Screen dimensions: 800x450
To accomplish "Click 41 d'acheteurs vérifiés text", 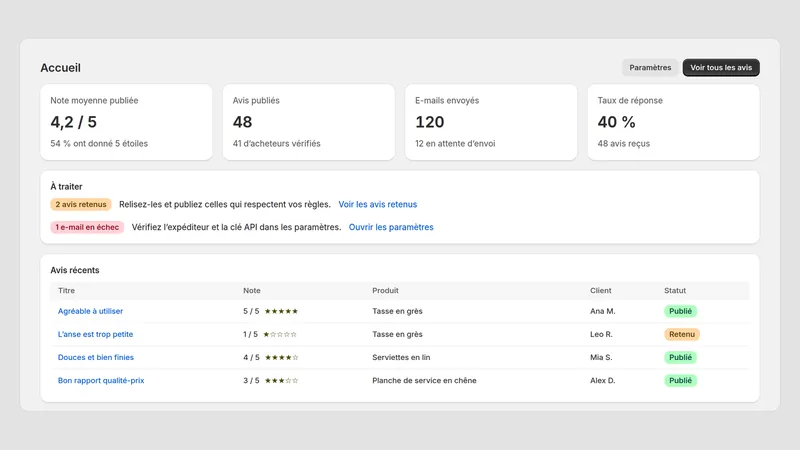I will [277, 144].
